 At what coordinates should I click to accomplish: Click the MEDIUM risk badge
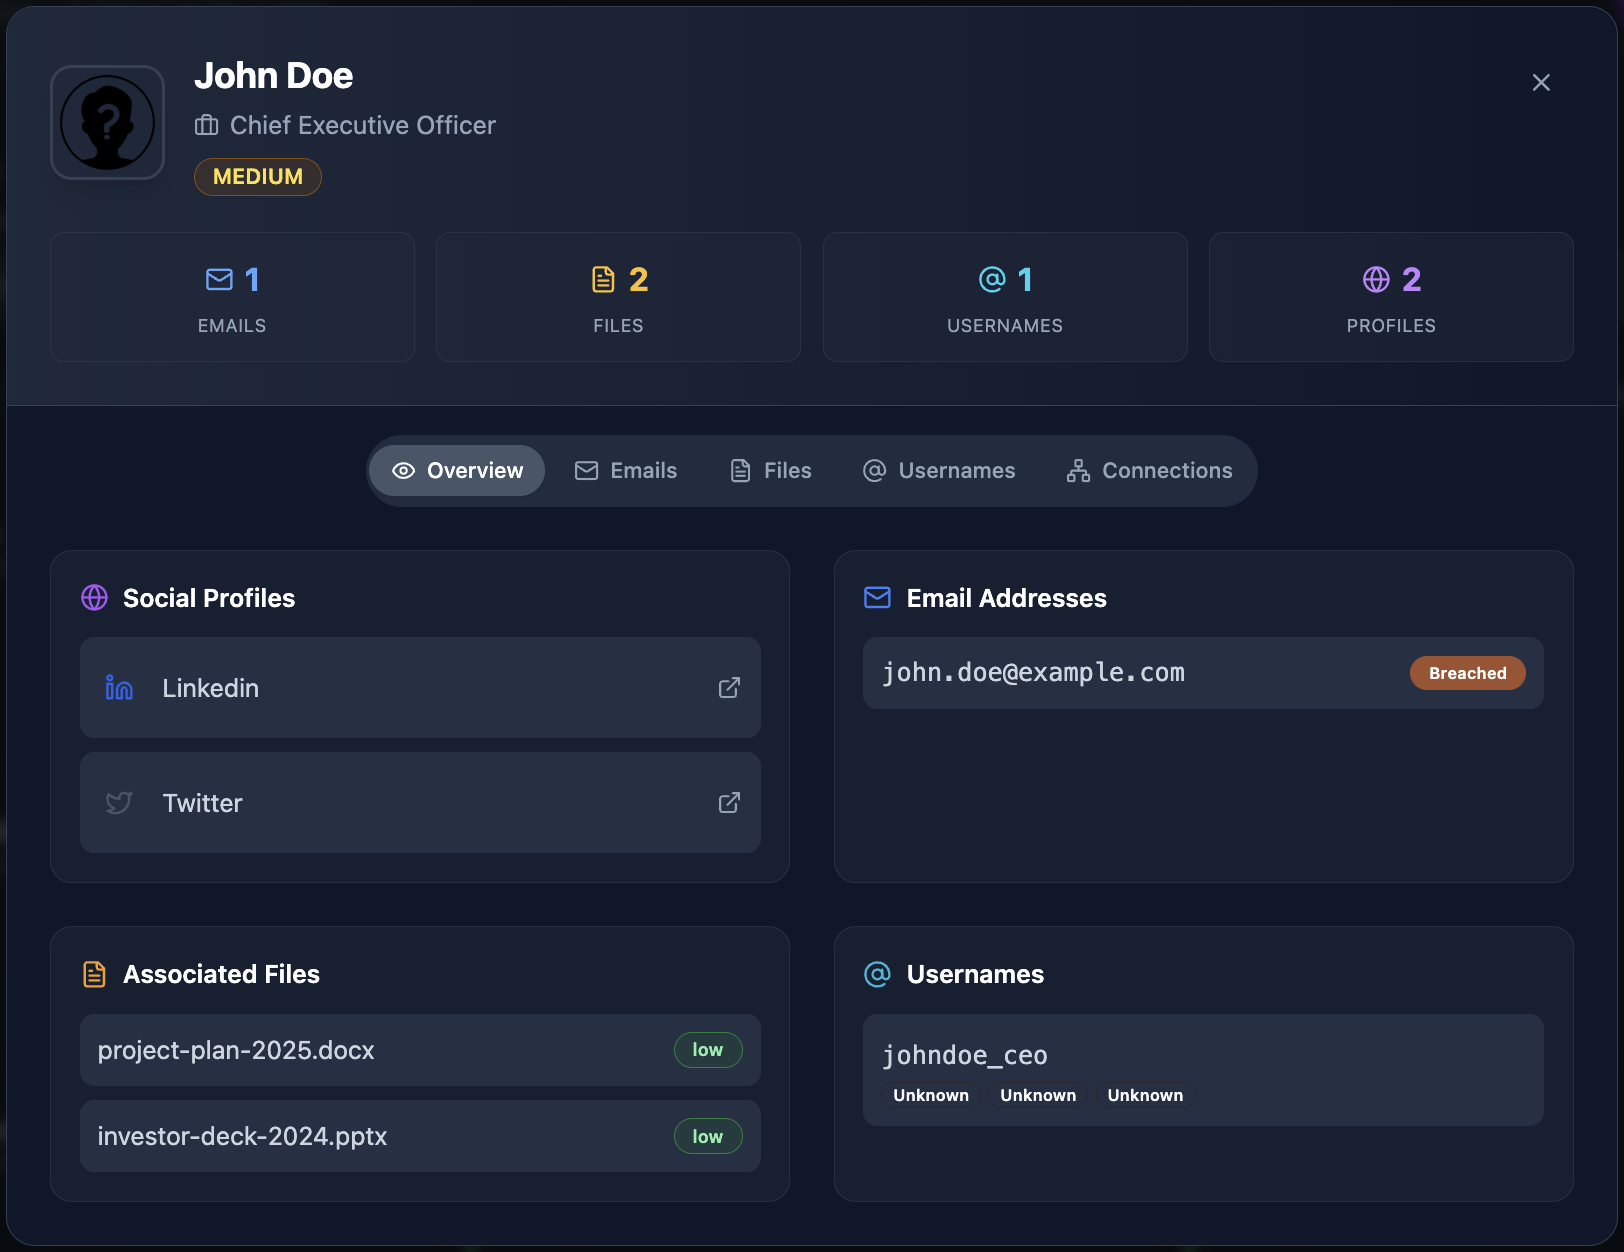(x=257, y=176)
